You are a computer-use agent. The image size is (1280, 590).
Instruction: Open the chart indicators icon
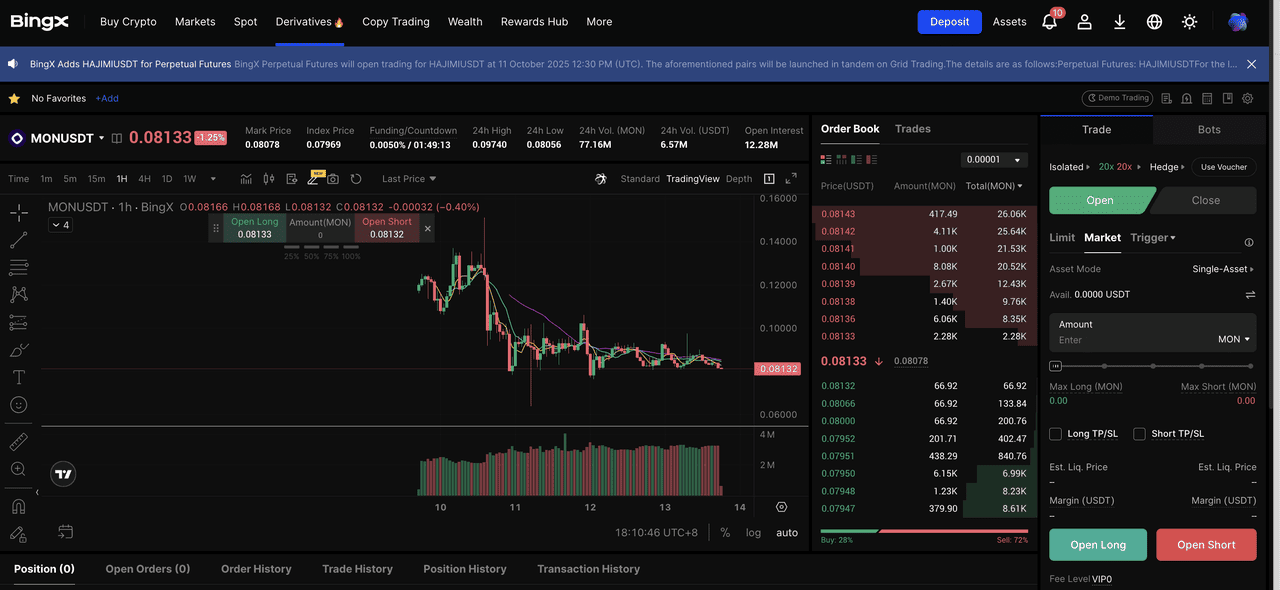[246, 179]
